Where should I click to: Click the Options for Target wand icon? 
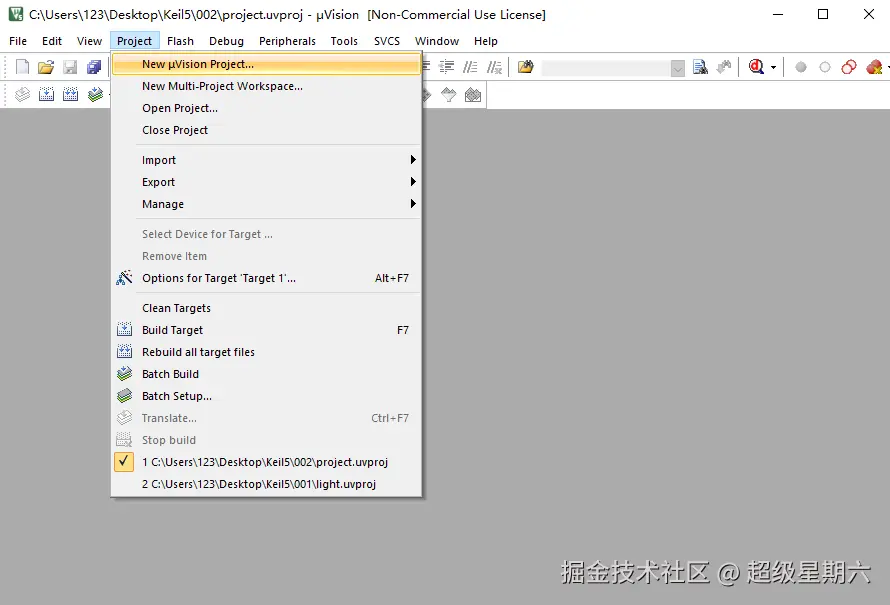pyautogui.click(x=124, y=278)
